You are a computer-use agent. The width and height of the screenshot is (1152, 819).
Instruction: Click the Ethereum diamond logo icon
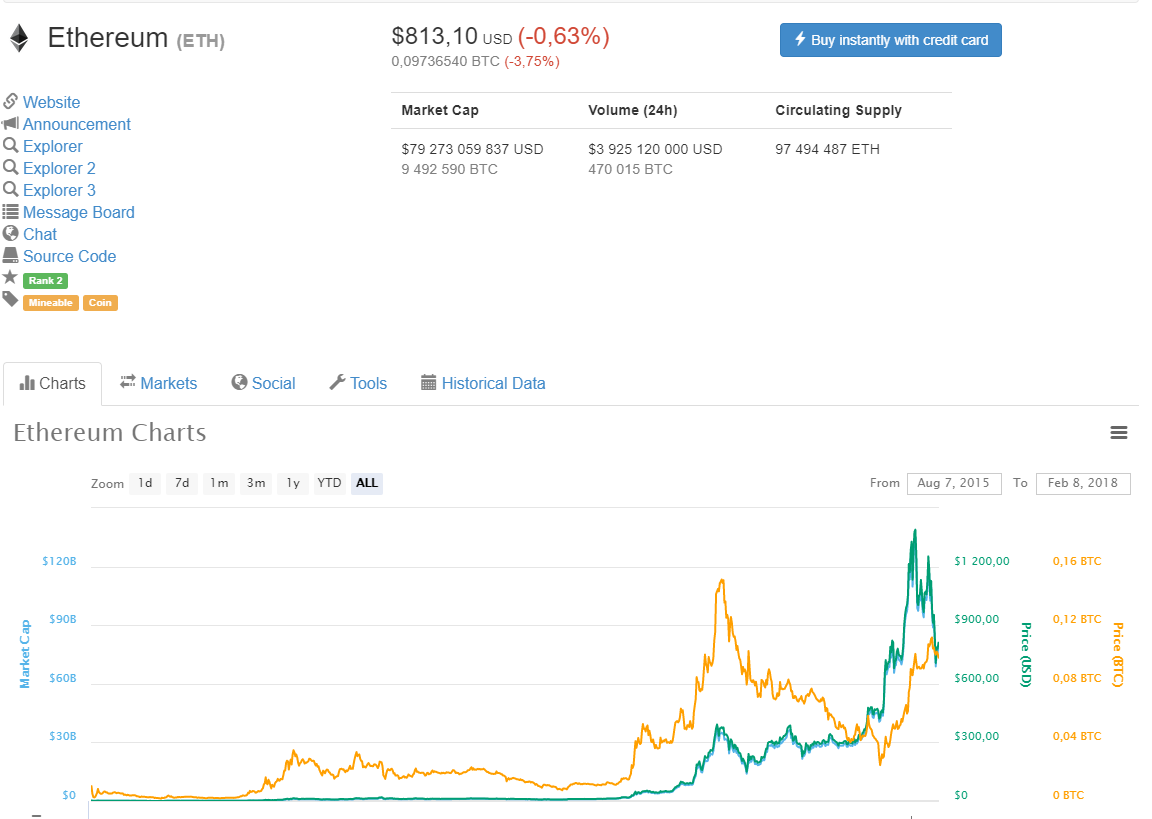pos(19,39)
